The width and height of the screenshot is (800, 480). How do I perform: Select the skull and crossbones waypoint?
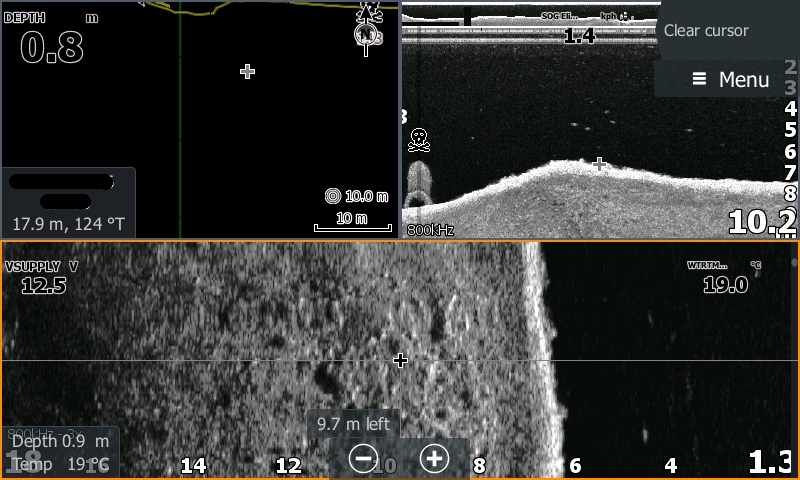pos(419,139)
